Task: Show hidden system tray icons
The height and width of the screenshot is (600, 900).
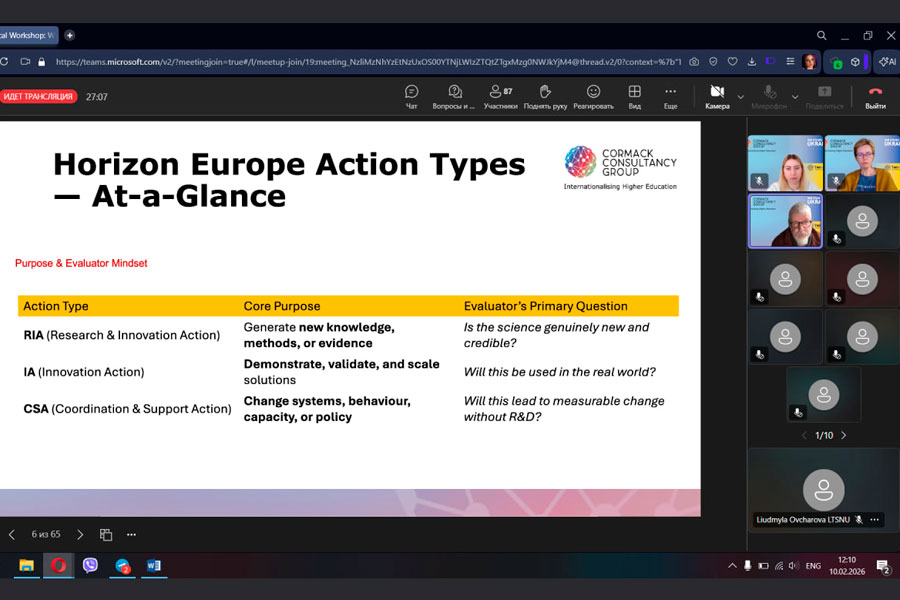Action: pos(732,566)
